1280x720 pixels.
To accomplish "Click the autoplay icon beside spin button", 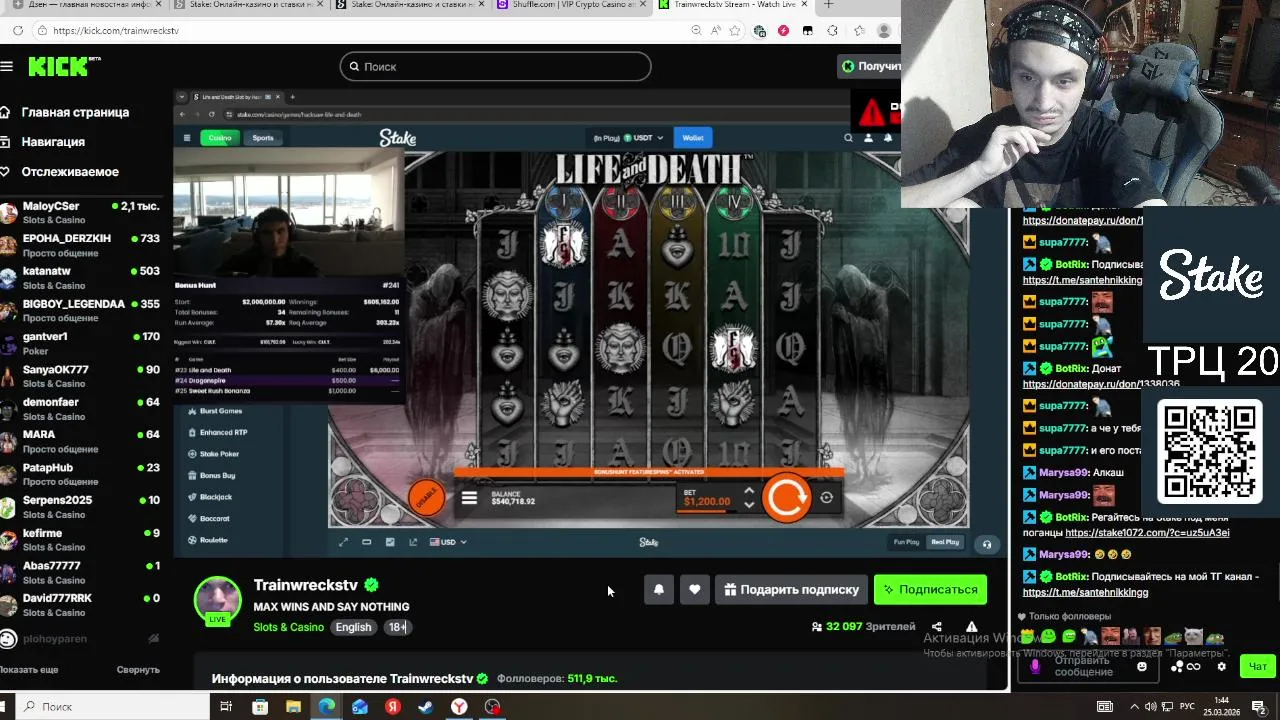I will 826,497.
